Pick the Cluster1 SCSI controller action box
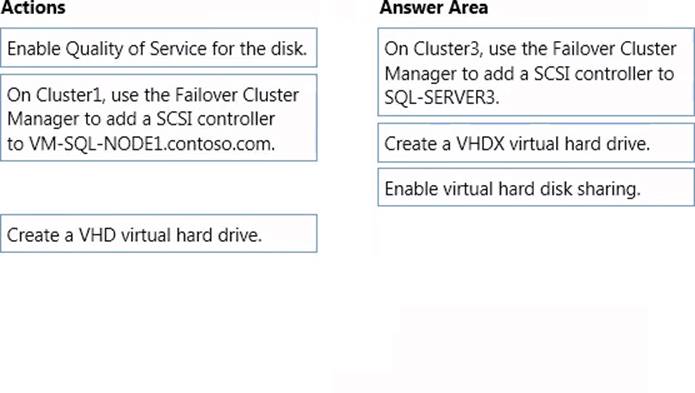This screenshot has width=695, height=393. pyautogui.click(x=159, y=118)
